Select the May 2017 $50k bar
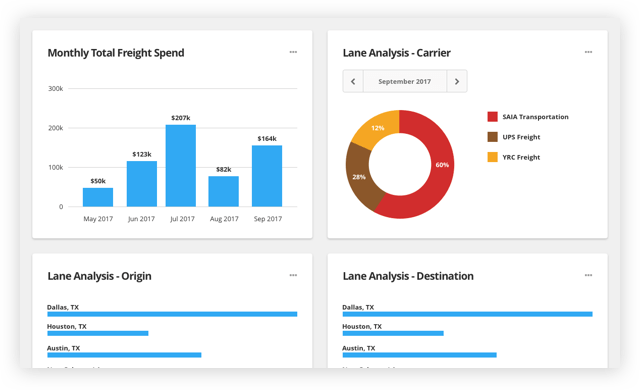This screenshot has width=640, height=390. pos(98,197)
